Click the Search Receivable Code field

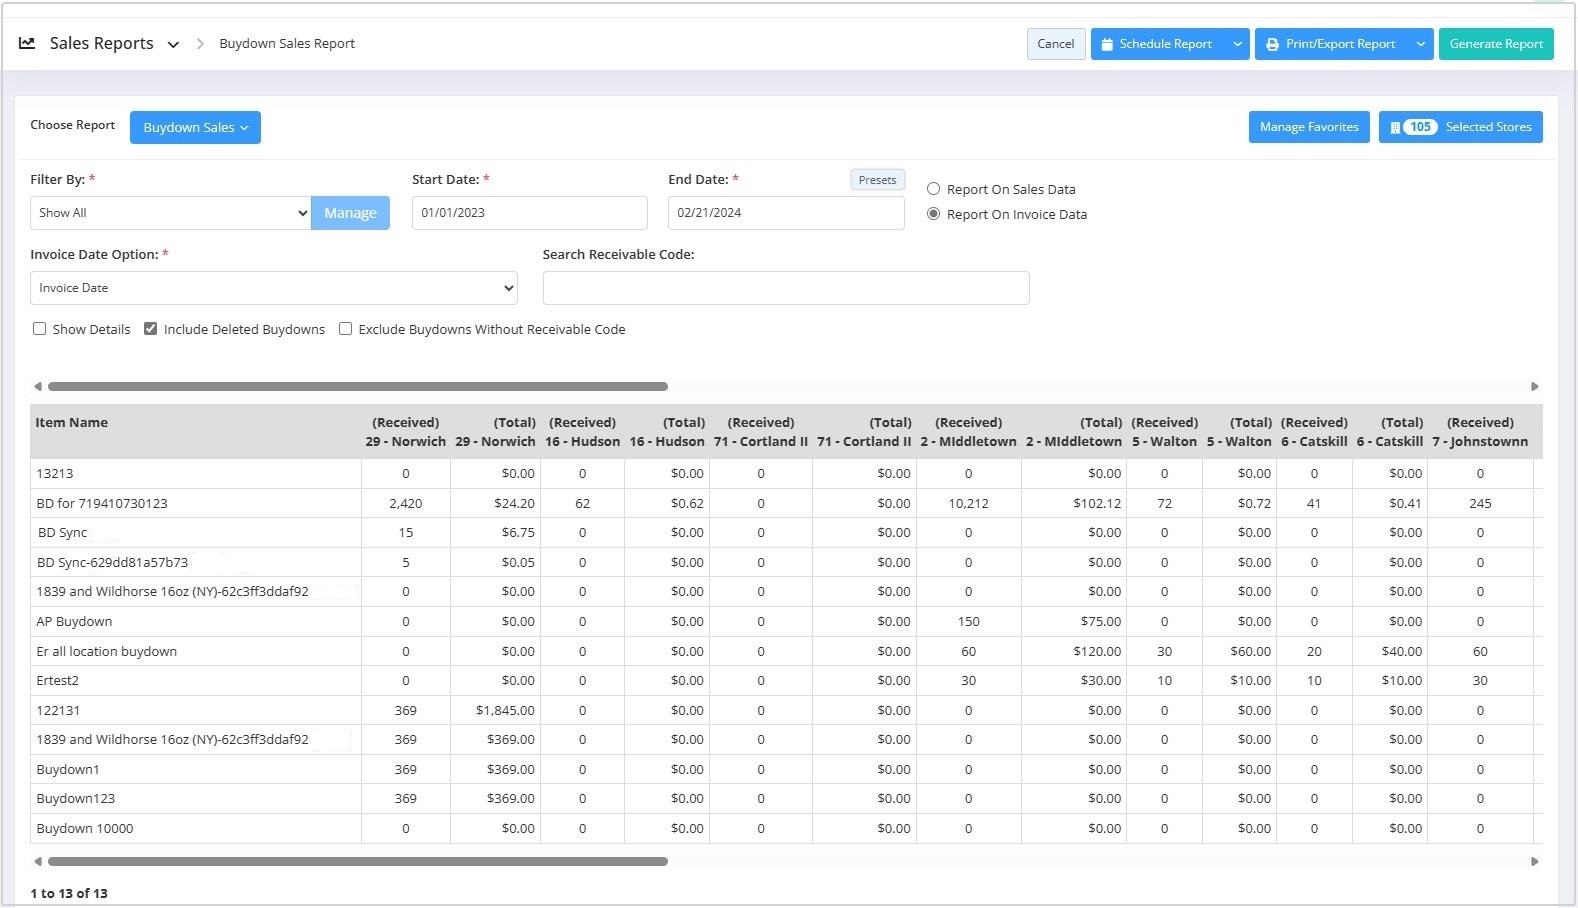[x=786, y=288]
